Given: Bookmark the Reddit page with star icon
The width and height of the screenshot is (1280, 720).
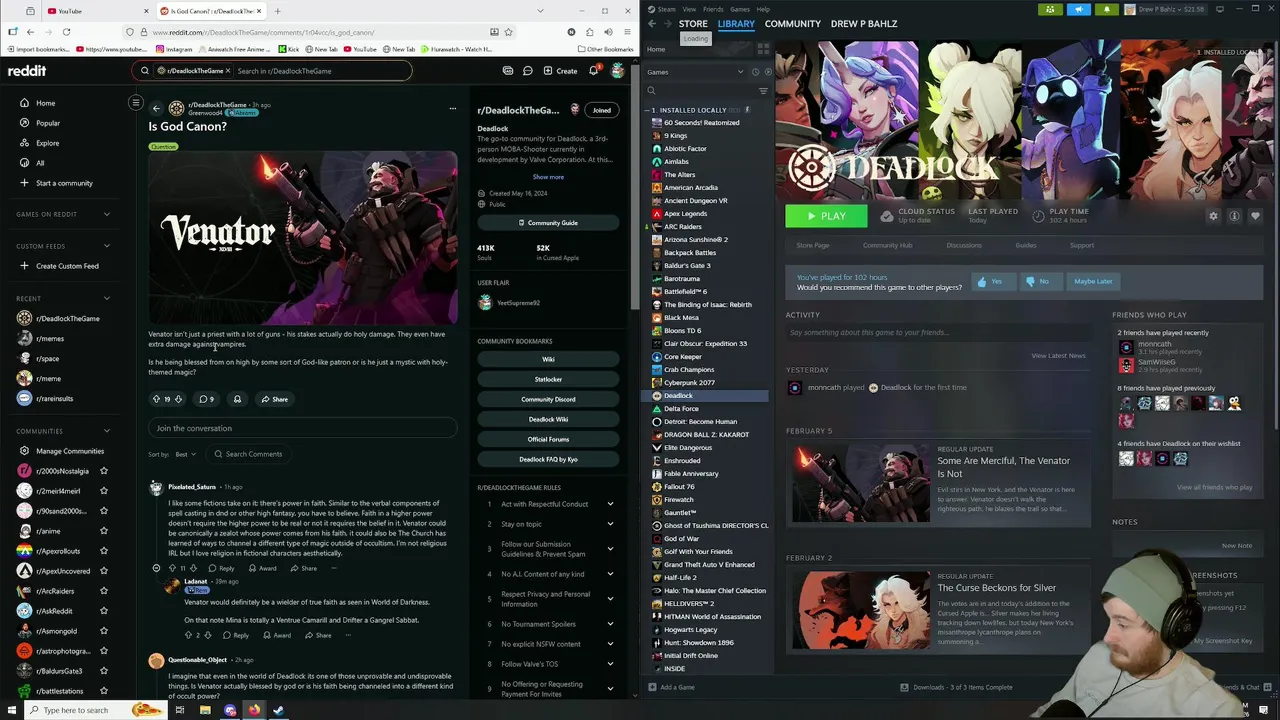Looking at the screenshot, I should coord(508,32).
